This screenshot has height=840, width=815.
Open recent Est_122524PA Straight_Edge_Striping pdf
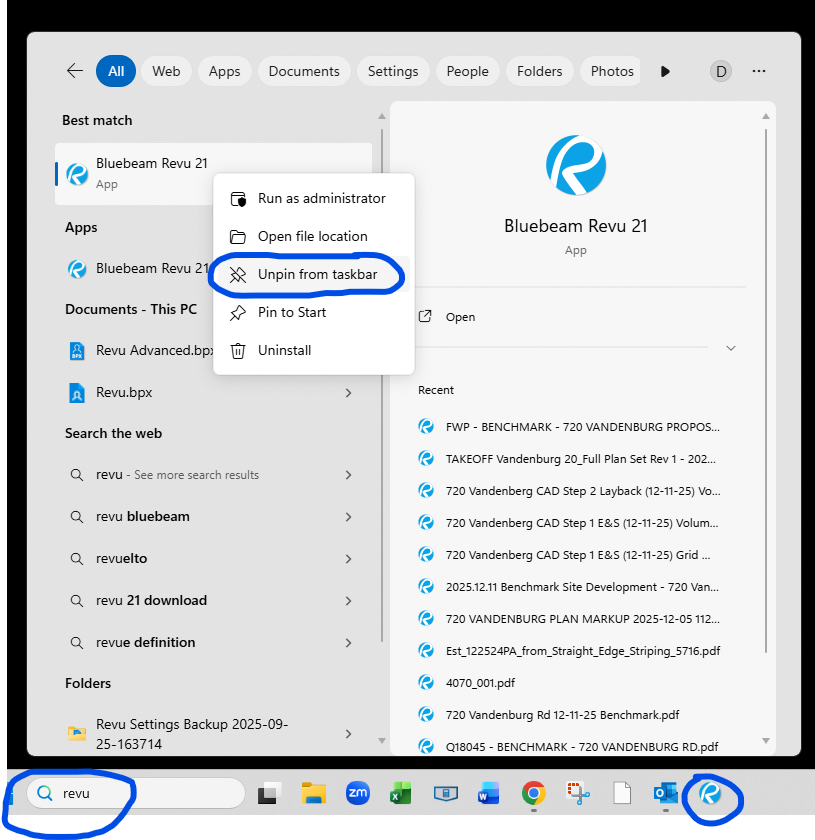[x=569, y=651]
